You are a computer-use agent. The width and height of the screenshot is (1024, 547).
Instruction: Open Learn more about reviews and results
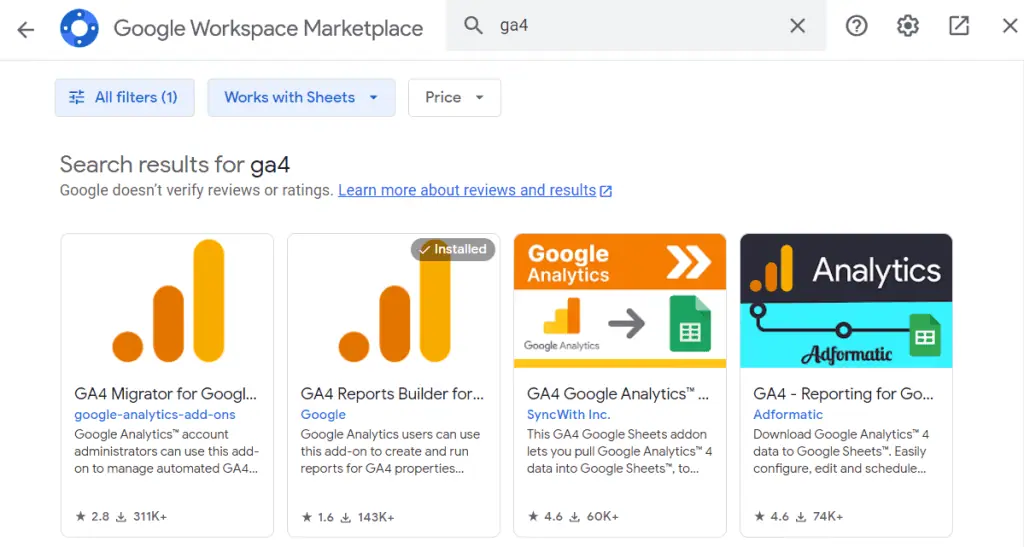point(467,190)
